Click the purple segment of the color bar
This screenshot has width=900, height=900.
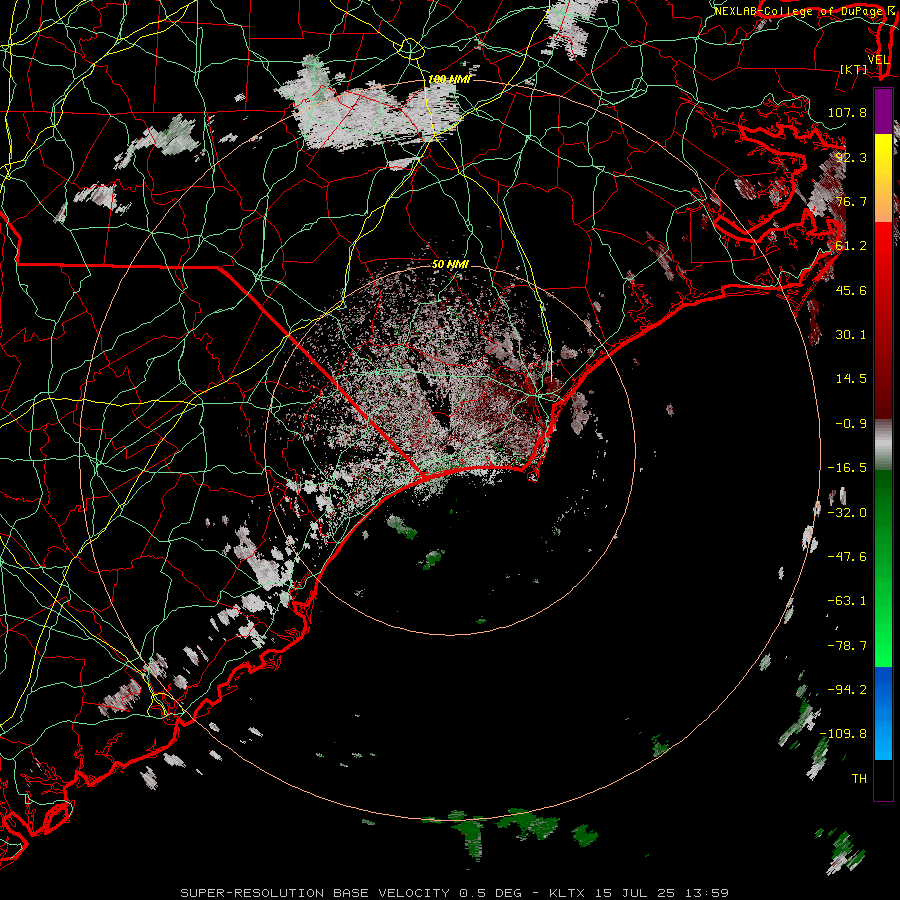[x=883, y=111]
